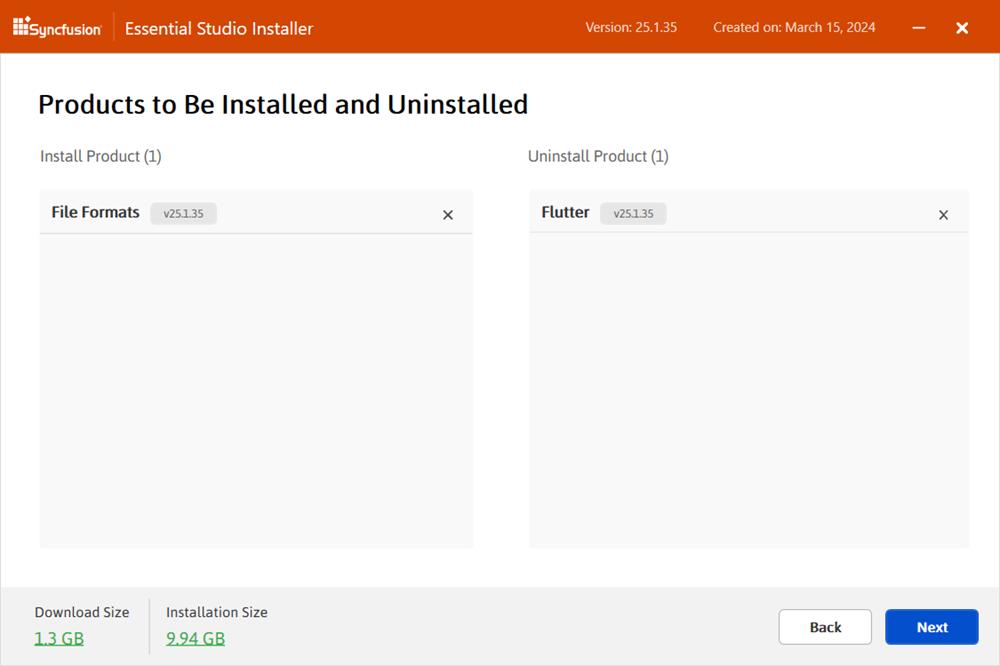Select the File Formats product name
This screenshot has height=666, width=1000.
point(95,212)
